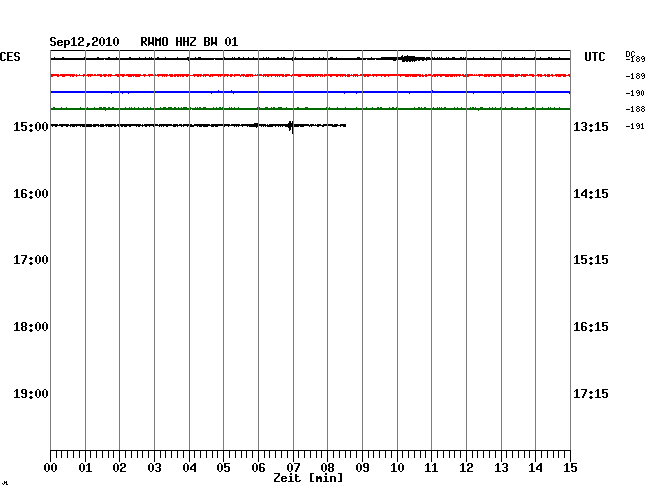Click the 05 minute axis tick label
The image size is (650, 494).
(x=223, y=468)
